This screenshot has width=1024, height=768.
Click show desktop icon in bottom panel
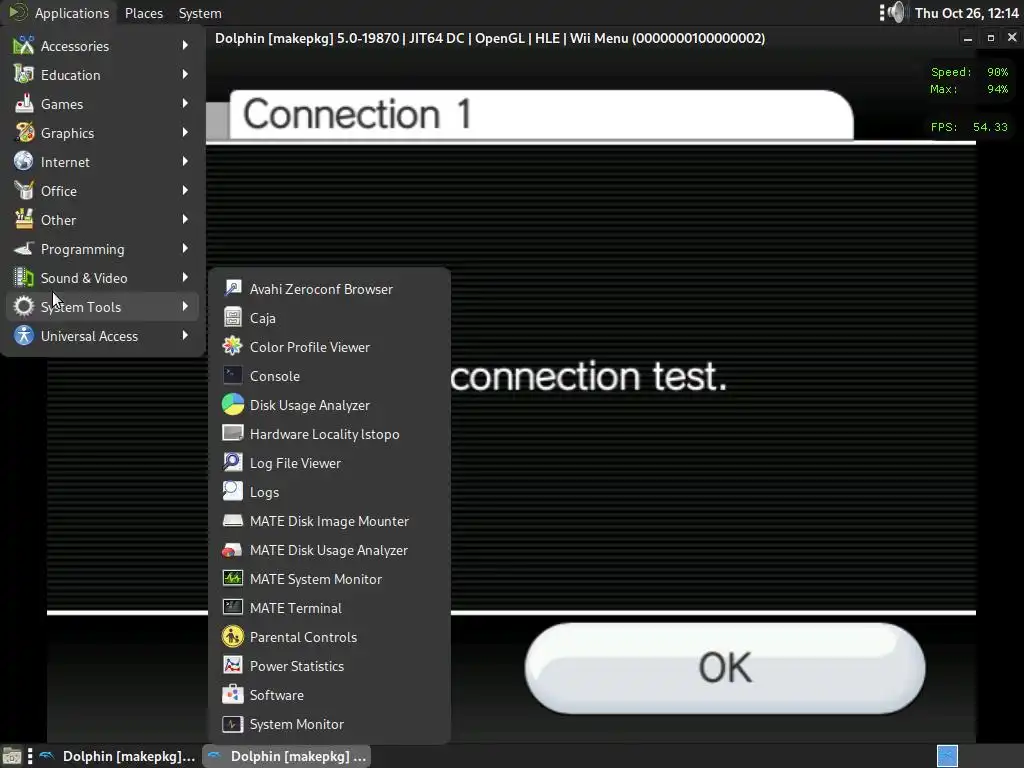click(x=11, y=756)
